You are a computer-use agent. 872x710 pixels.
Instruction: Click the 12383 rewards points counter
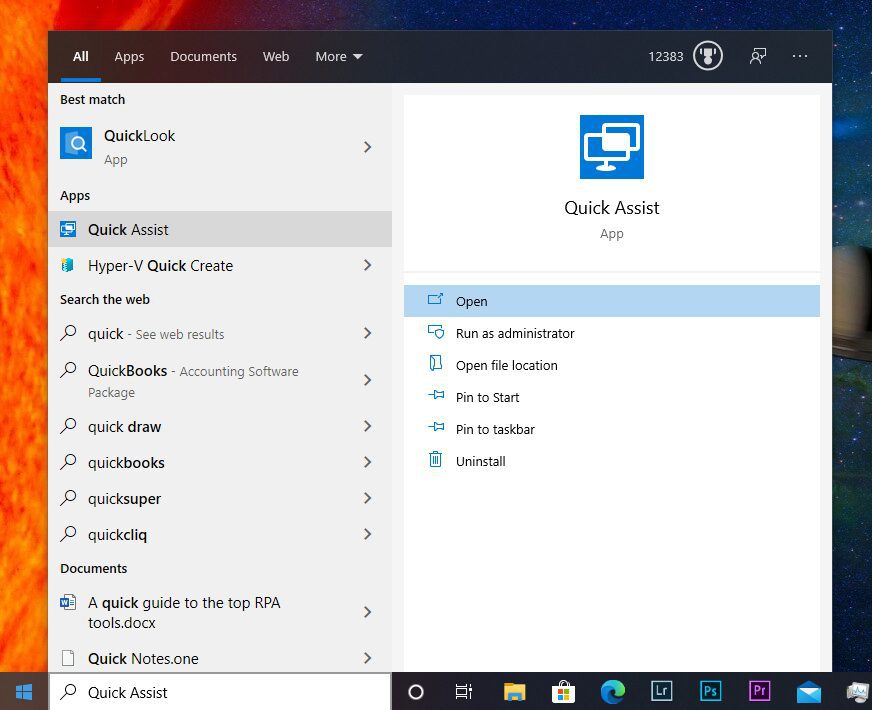point(666,57)
